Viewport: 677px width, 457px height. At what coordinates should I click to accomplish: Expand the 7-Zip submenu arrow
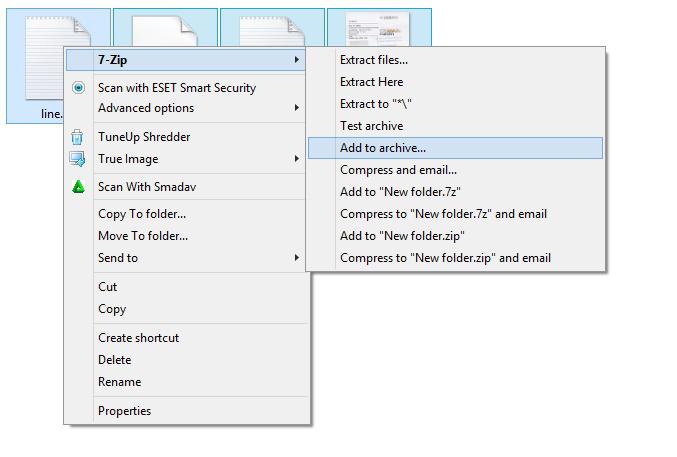pyautogui.click(x=297, y=60)
